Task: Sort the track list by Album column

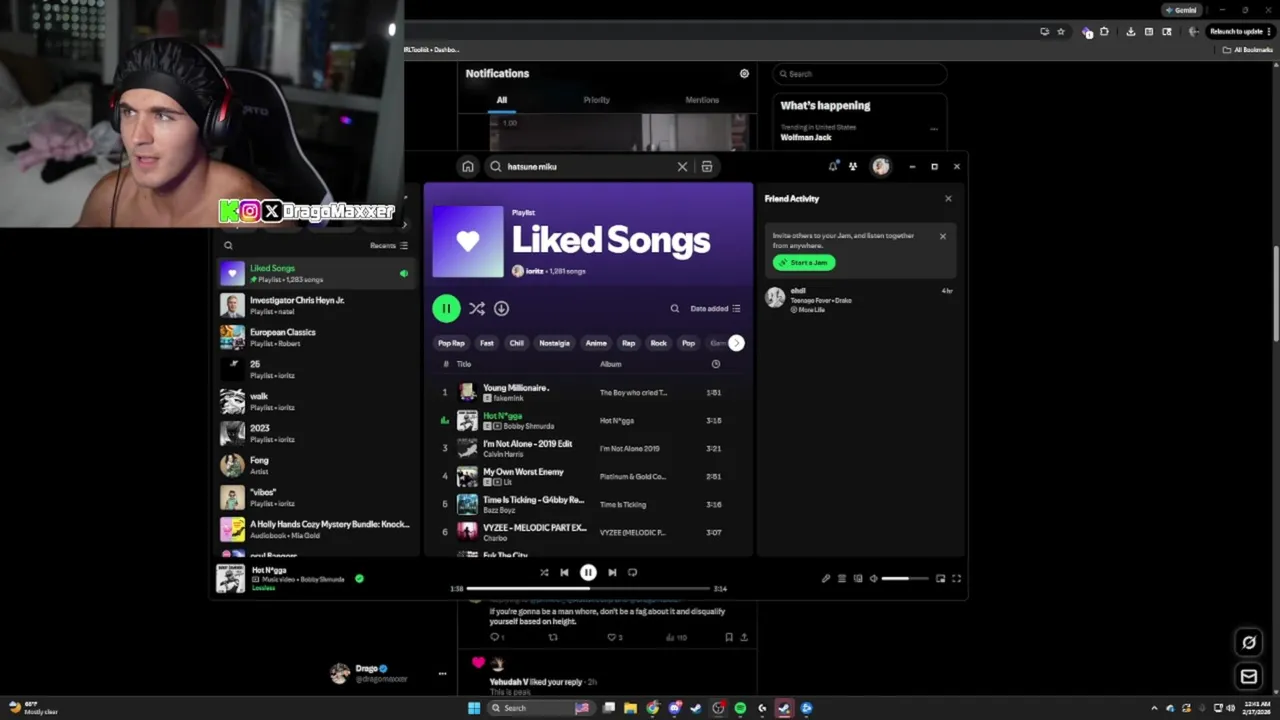Action: pos(611,364)
